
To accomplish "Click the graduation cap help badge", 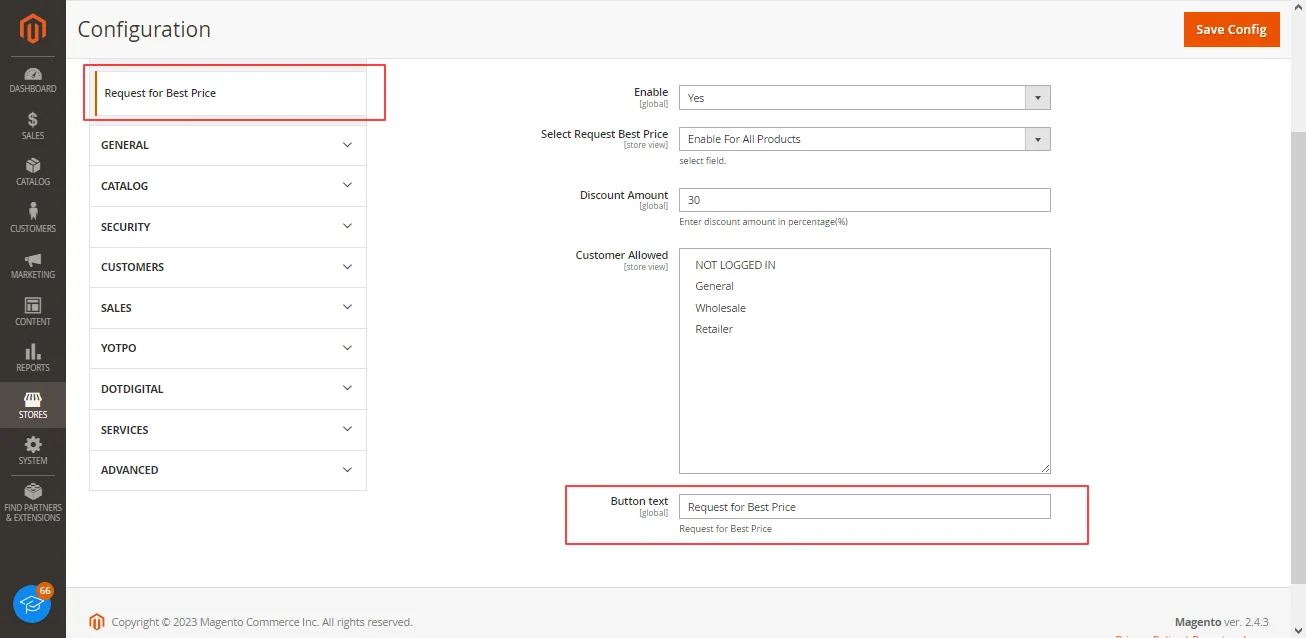I will (32, 604).
